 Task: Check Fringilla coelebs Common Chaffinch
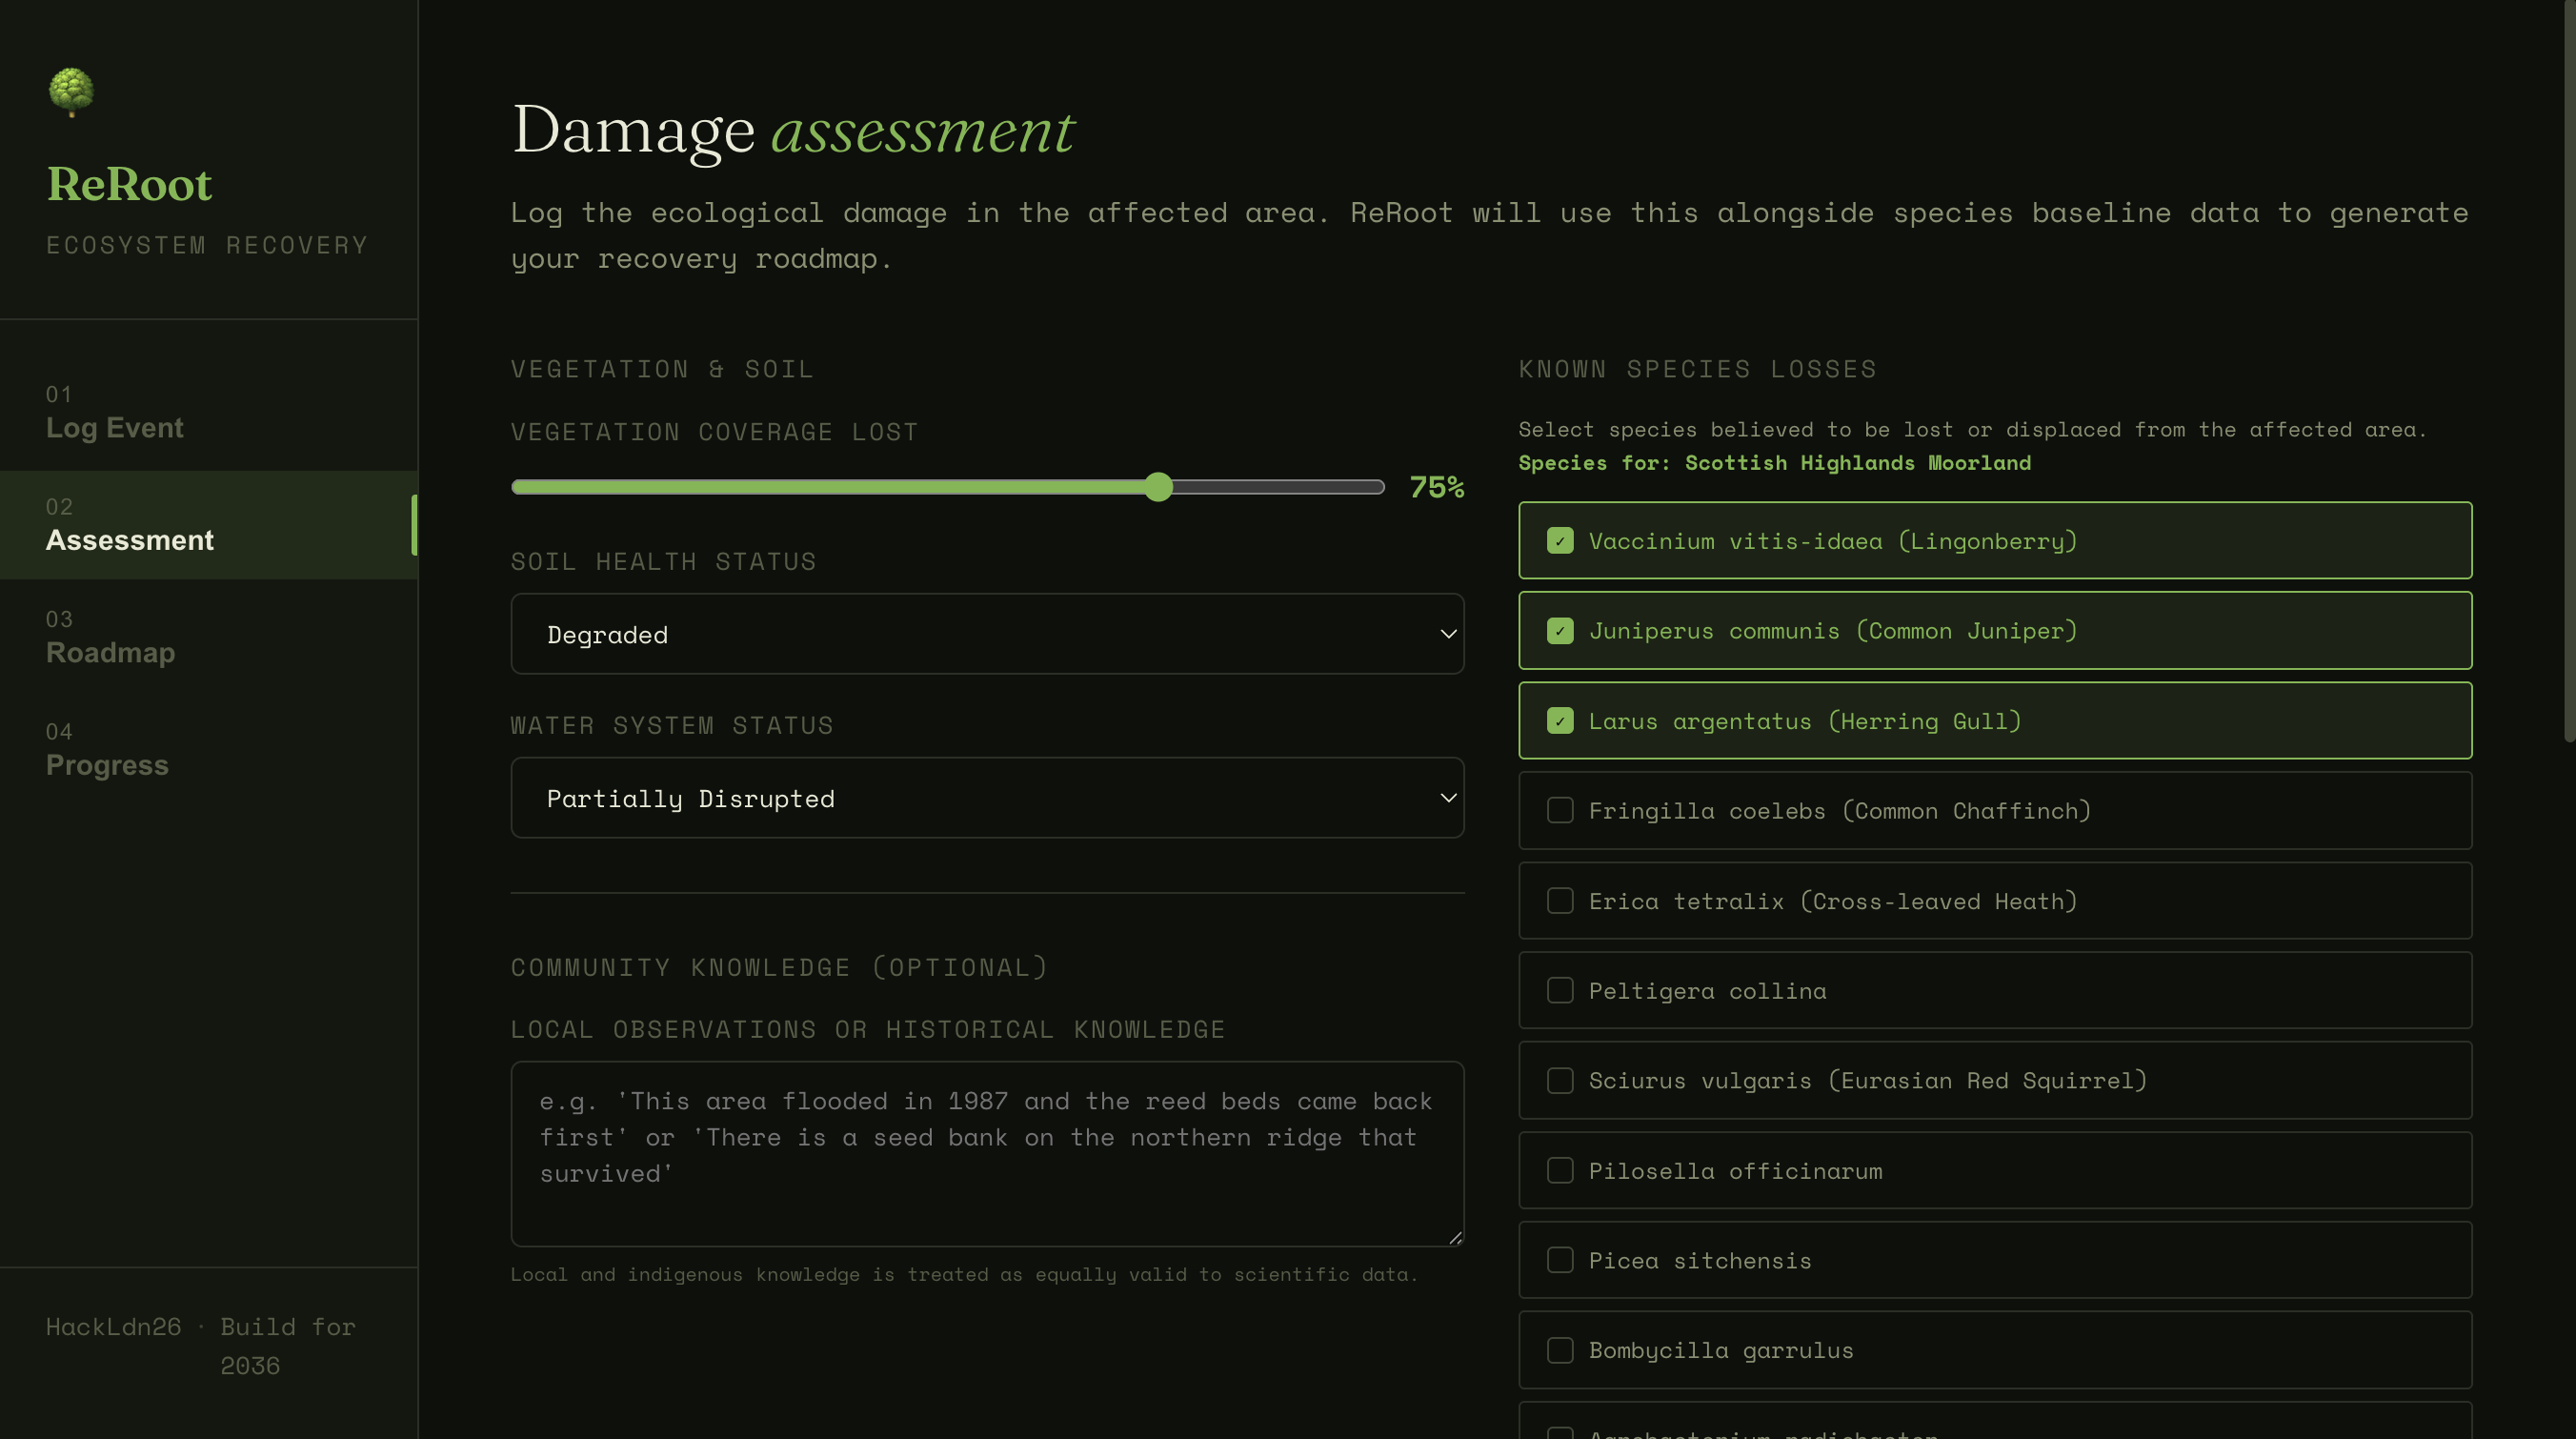pyautogui.click(x=1560, y=810)
